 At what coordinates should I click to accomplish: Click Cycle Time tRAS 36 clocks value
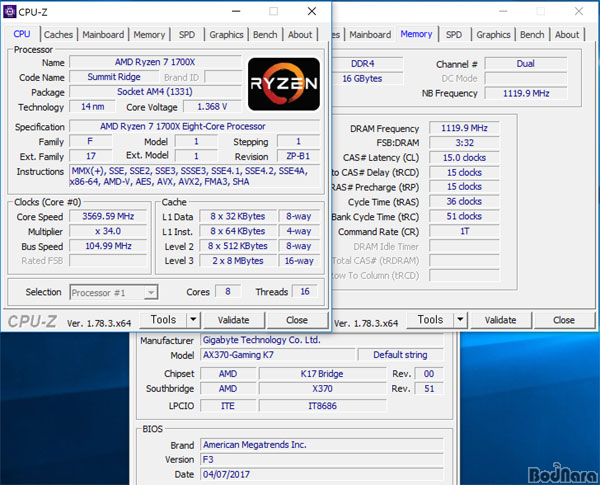pyautogui.click(x=464, y=201)
